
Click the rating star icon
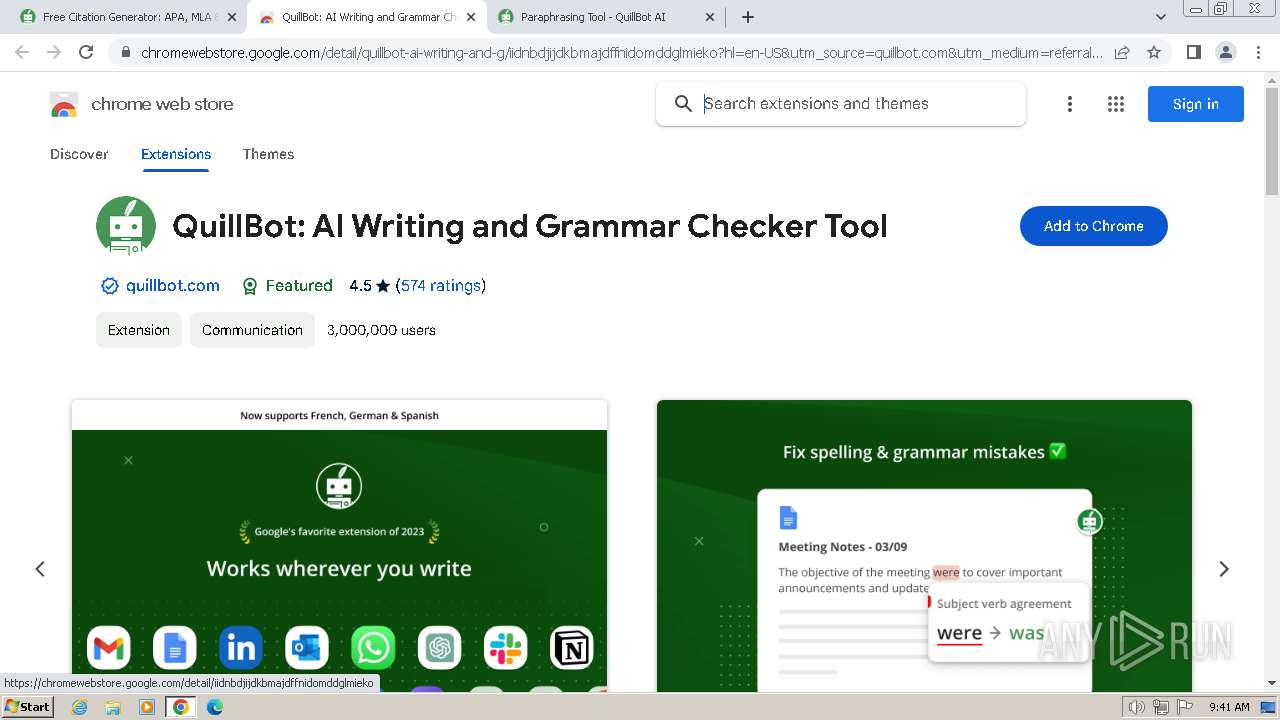(x=383, y=286)
